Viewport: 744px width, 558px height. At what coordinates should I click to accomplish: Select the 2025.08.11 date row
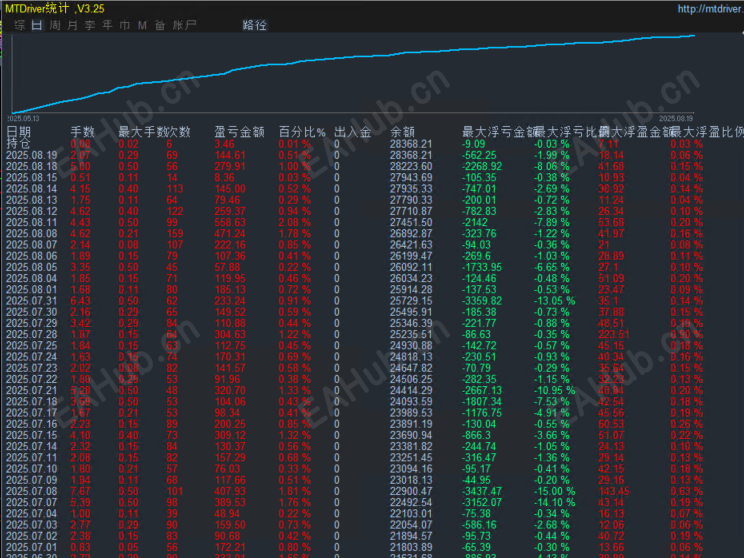[x=31, y=223]
